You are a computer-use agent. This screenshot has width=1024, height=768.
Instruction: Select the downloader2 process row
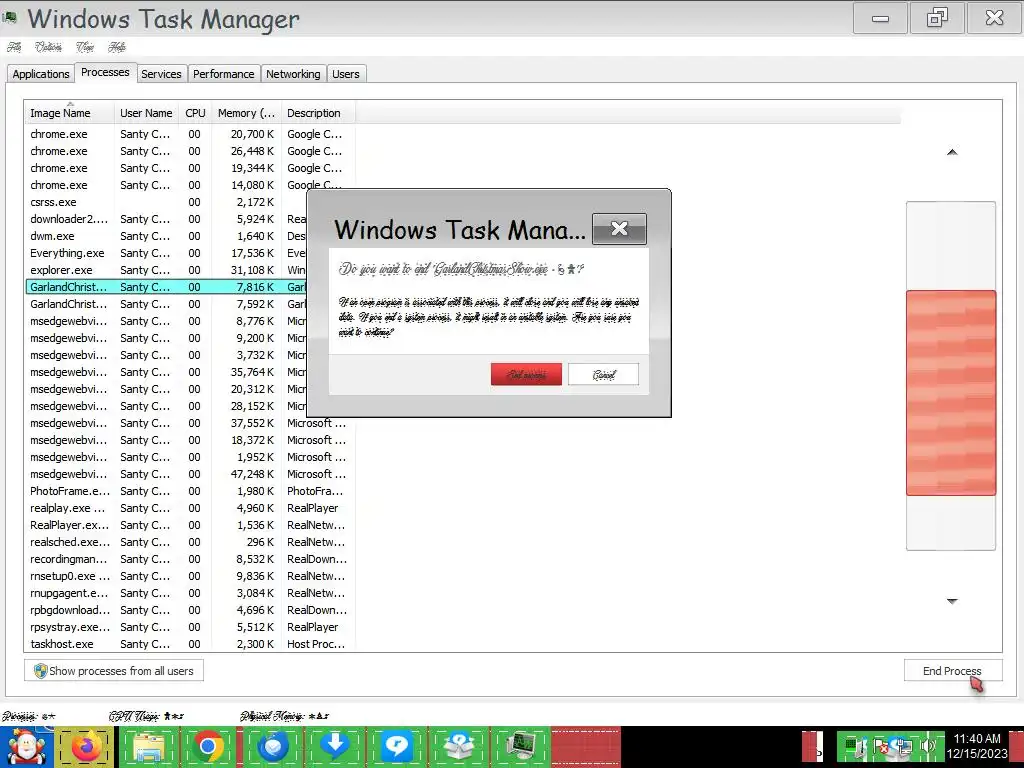coord(166,219)
